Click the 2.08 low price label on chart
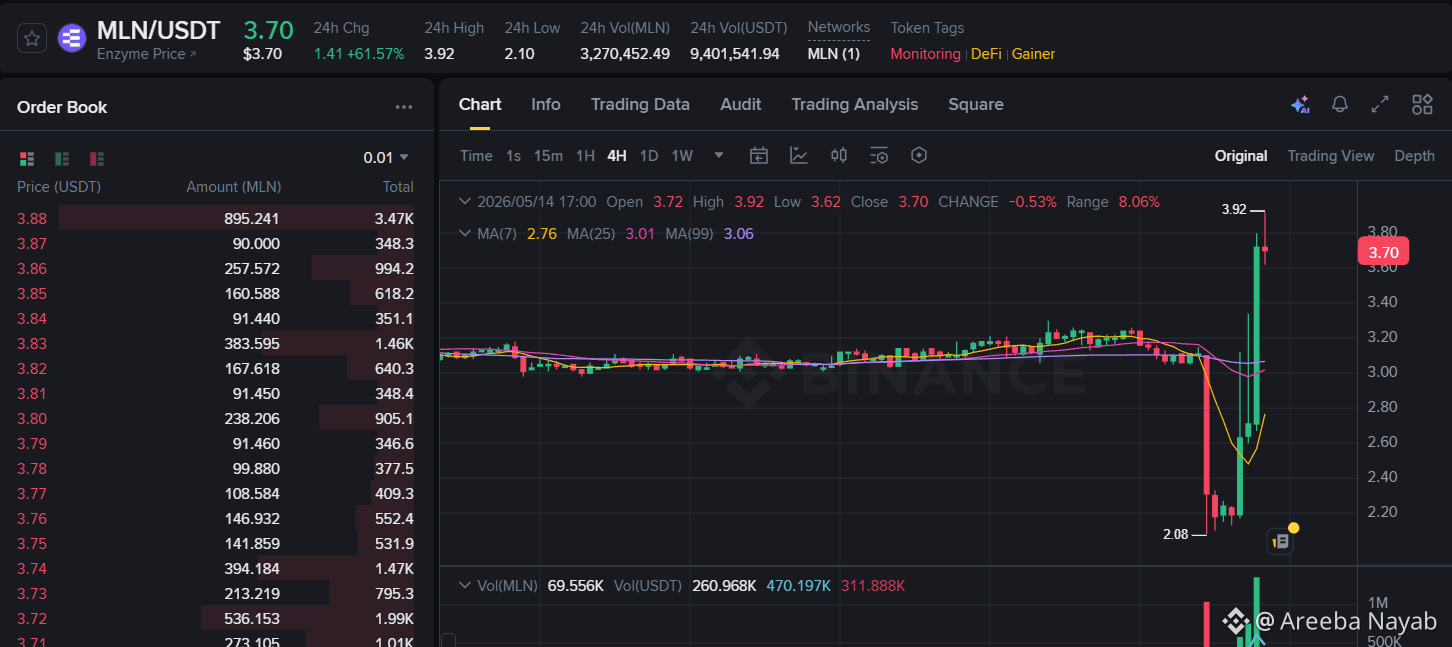The width and height of the screenshot is (1452, 647). [1176, 534]
